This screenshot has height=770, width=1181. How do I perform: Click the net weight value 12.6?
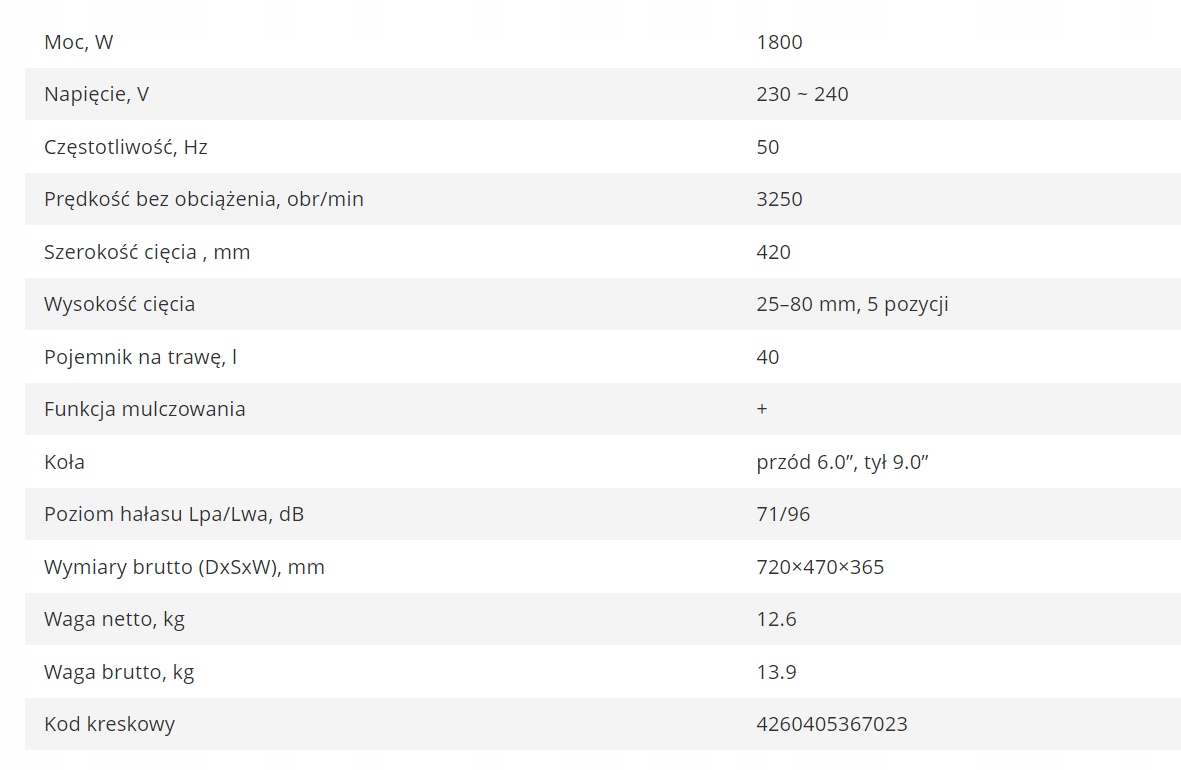click(777, 619)
